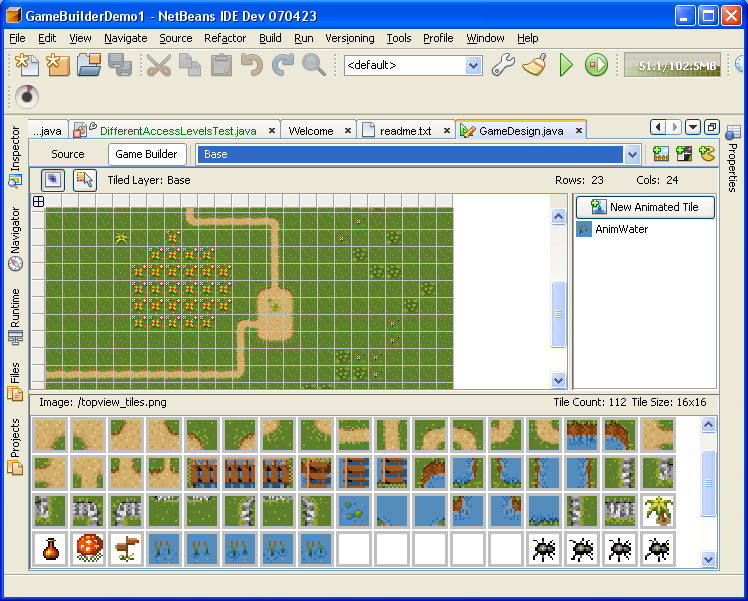Image resolution: width=748 pixels, height=601 pixels.
Task: Click the Copy toolbar icon
Action: 190,65
